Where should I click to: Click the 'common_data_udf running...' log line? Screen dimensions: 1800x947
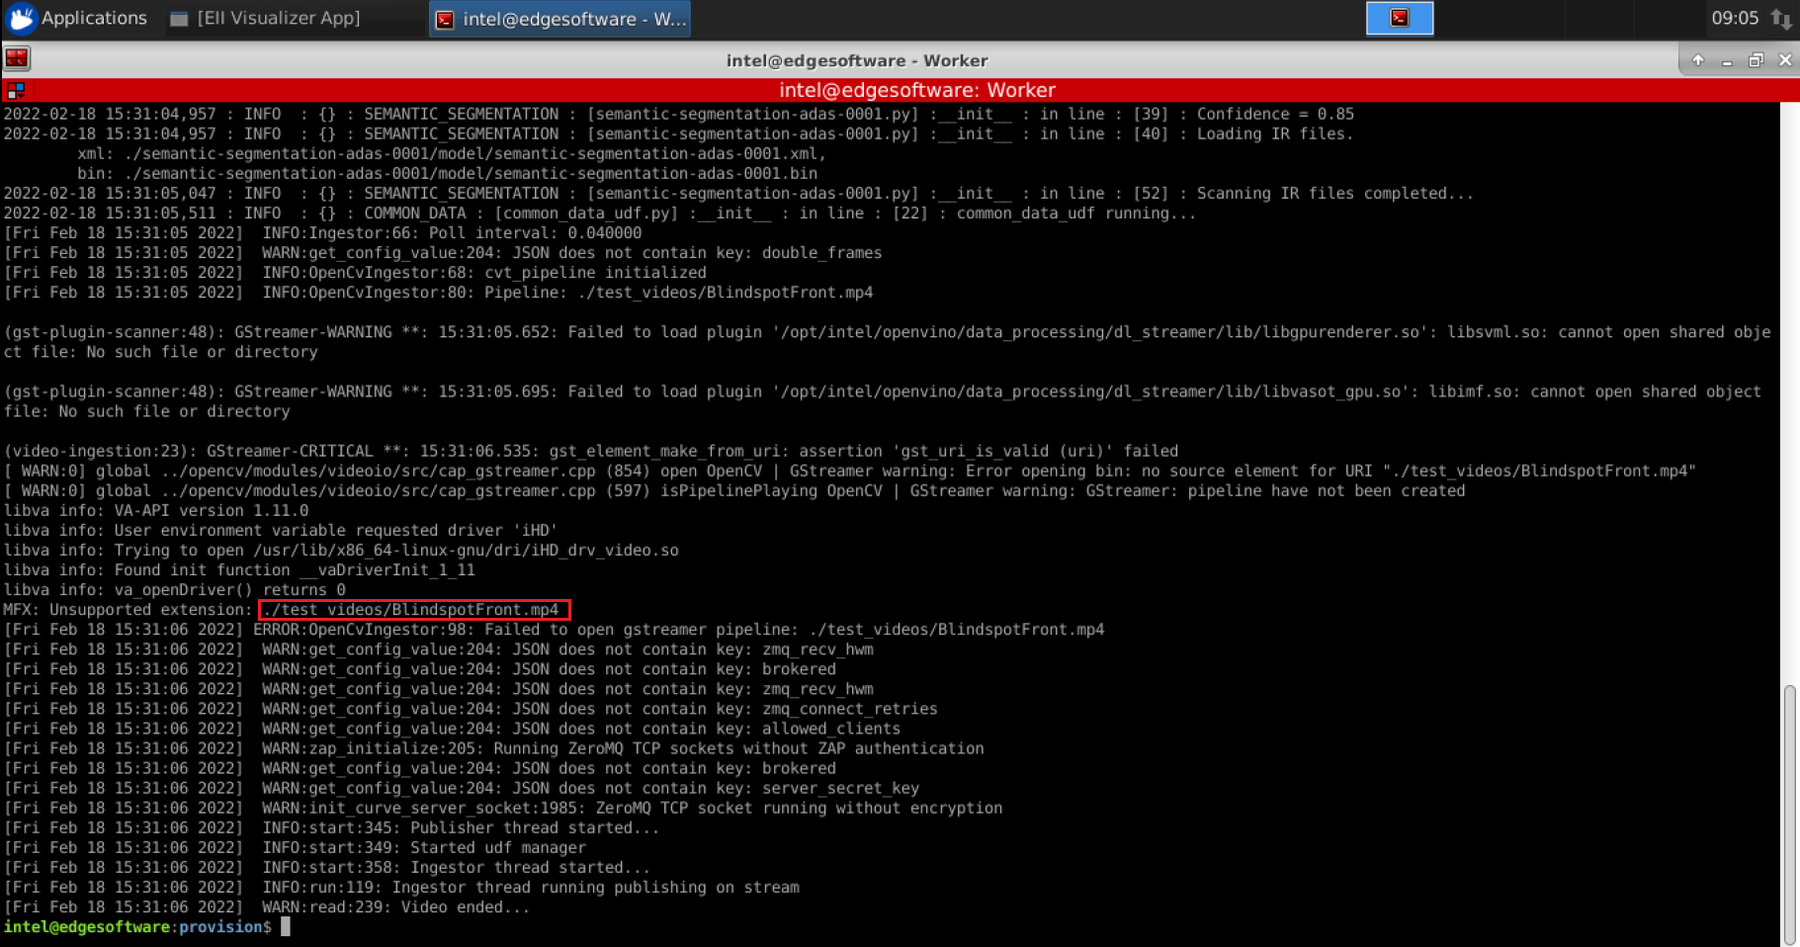point(599,213)
